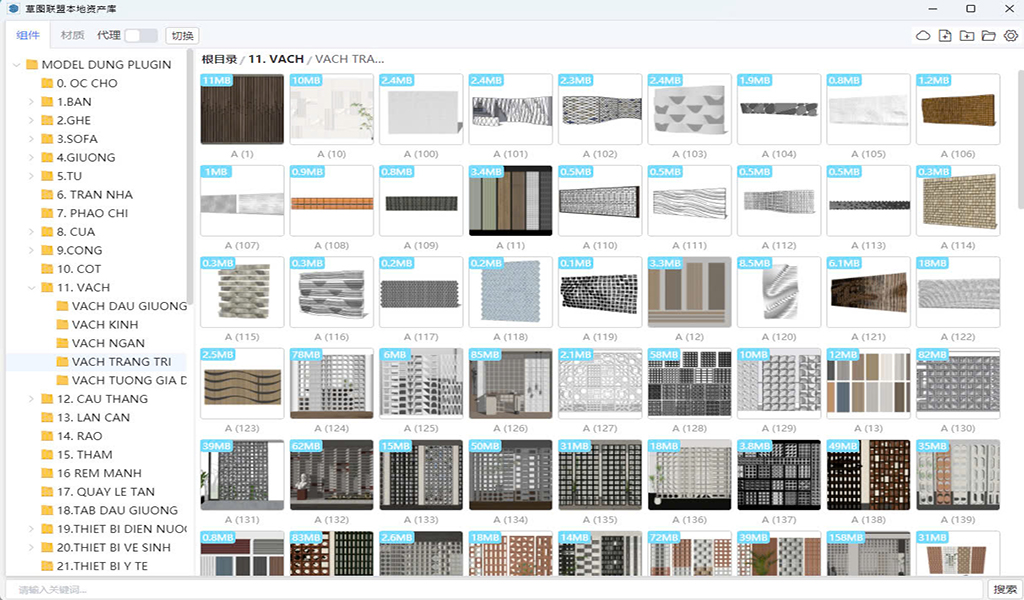Collapse the 11. VACH folder
1024x600 pixels.
(x=31, y=288)
